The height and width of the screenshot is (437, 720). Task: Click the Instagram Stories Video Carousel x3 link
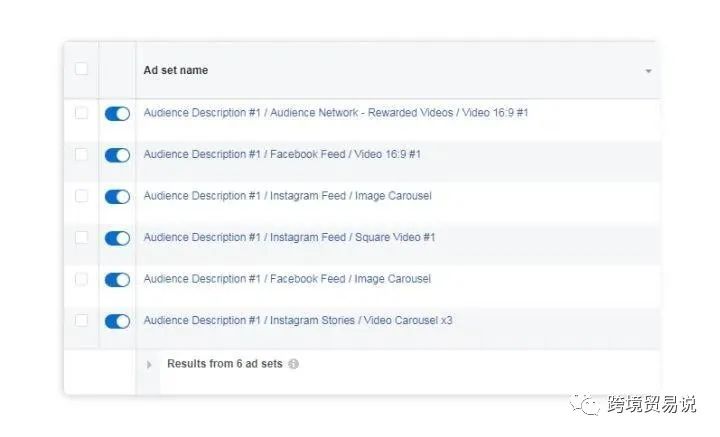coord(298,320)
